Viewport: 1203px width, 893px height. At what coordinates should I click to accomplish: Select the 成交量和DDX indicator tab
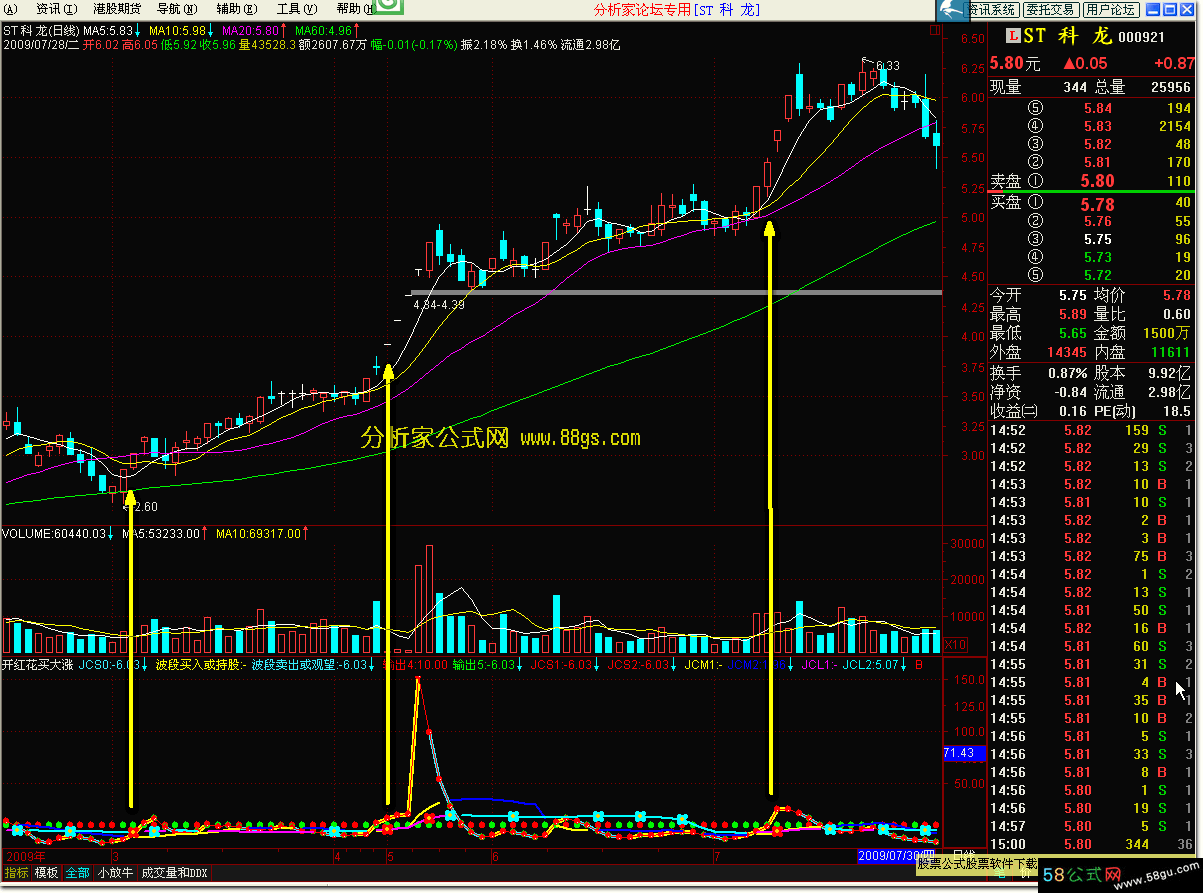point(173,873)
